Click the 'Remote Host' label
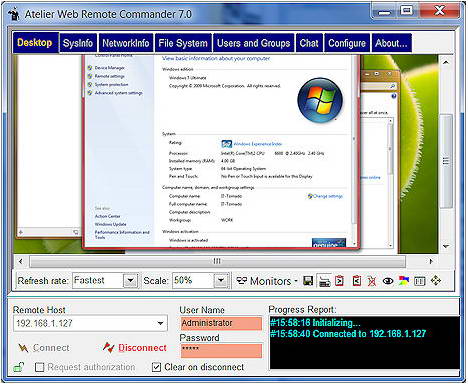Image resolution: width=468 pixels, height=385 pixels. 39,310
